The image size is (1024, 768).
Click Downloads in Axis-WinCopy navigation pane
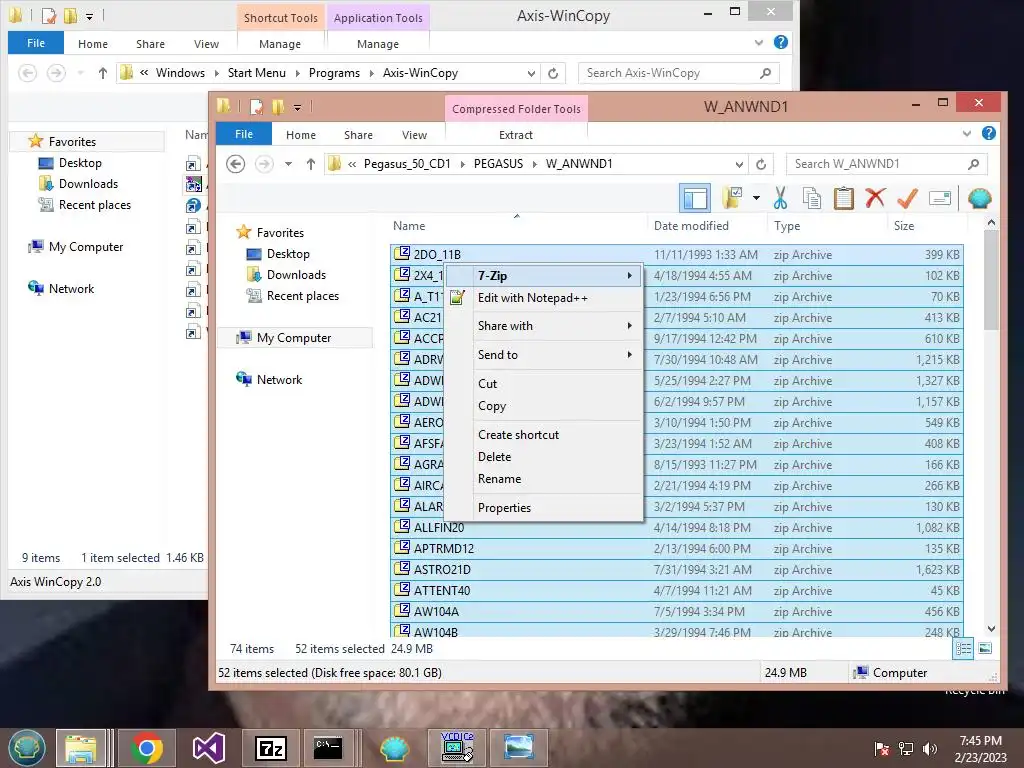coord(88,184)
